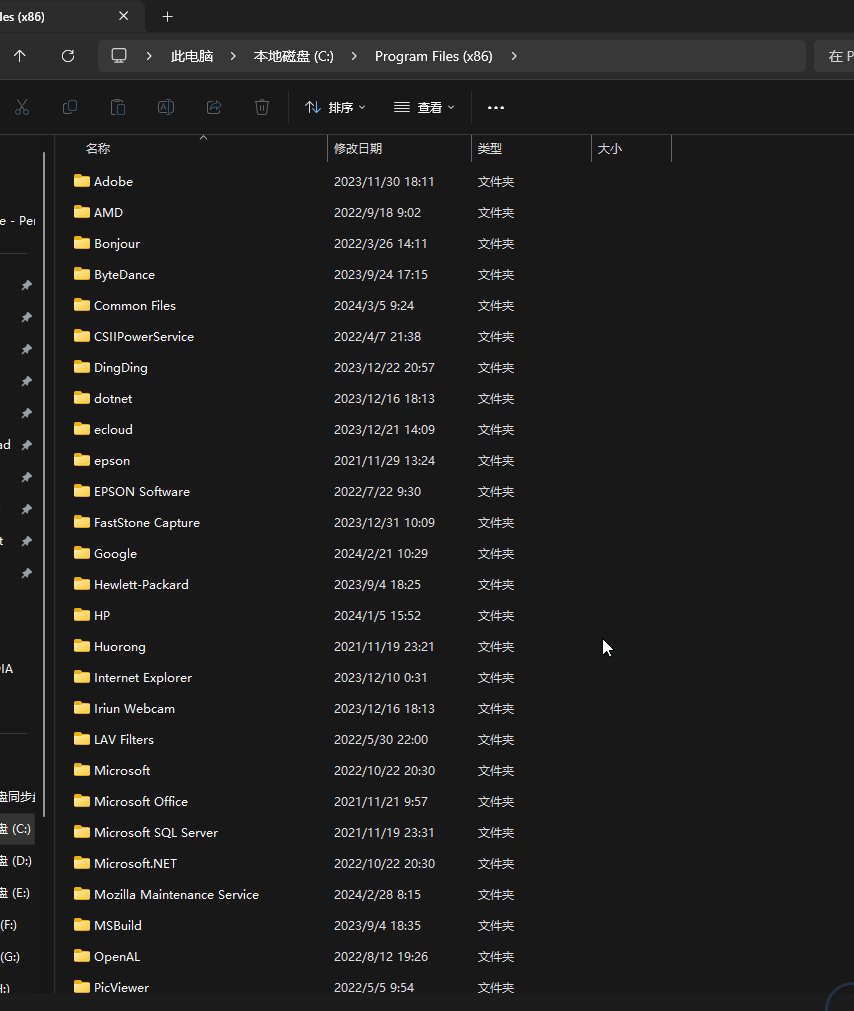Click the Rename icon in toolbar
This screenshot has height=1011, width=854.
pos(166,107)
